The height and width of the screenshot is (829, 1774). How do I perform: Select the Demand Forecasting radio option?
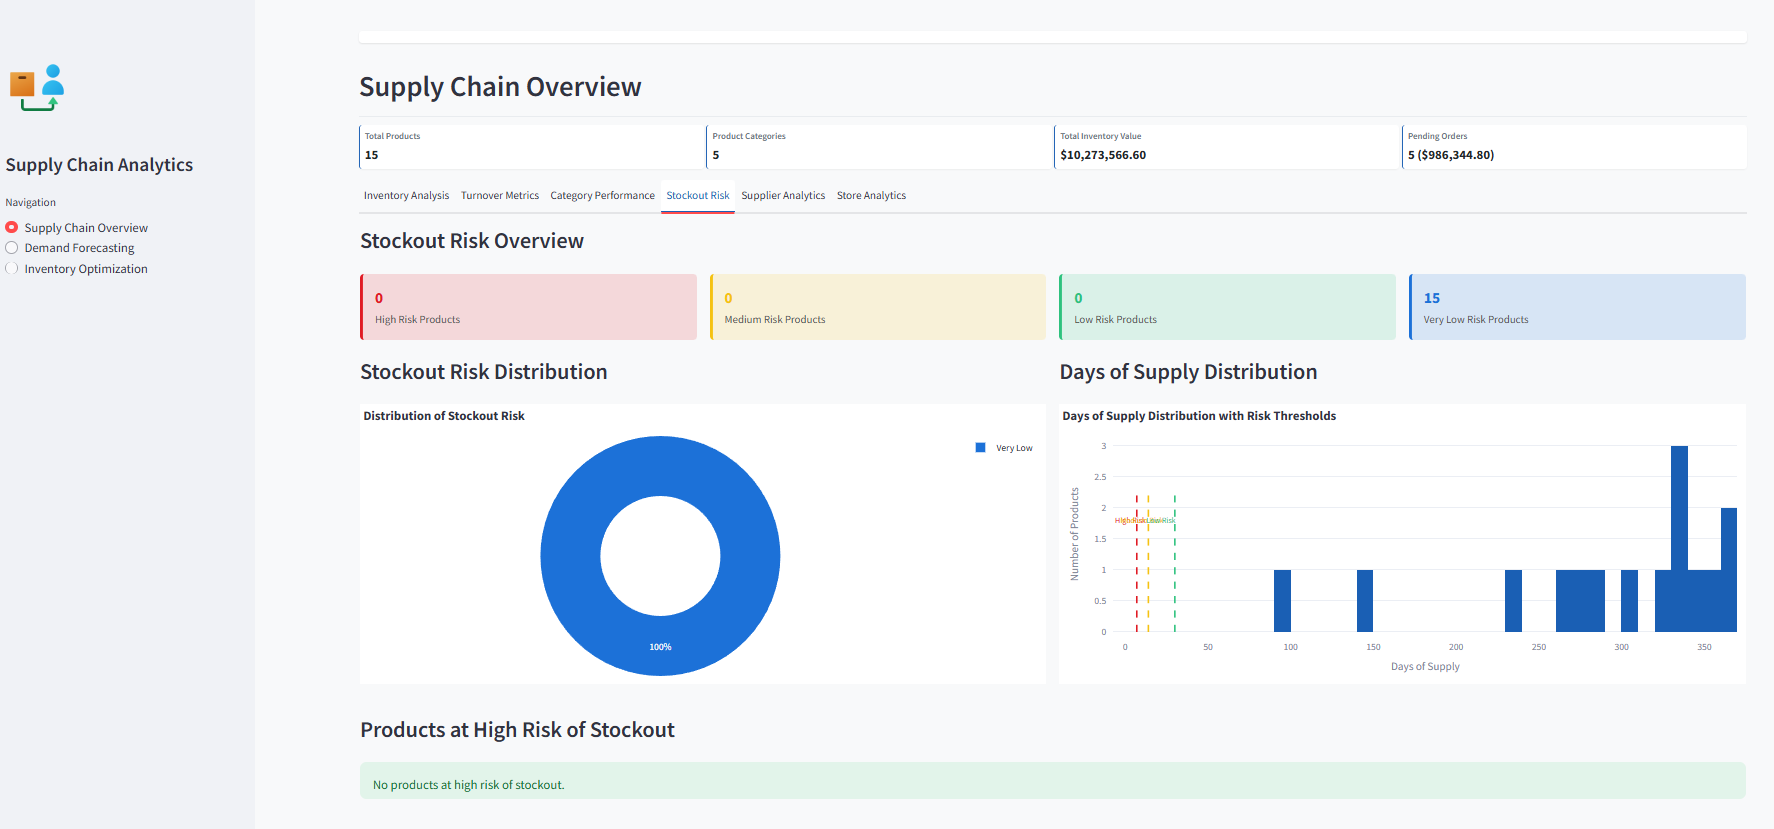pyautogui.click(x=12, y=248)
